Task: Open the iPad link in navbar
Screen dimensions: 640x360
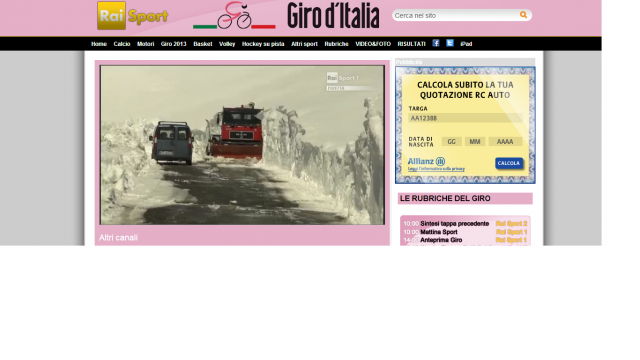Action: (466, 44)
